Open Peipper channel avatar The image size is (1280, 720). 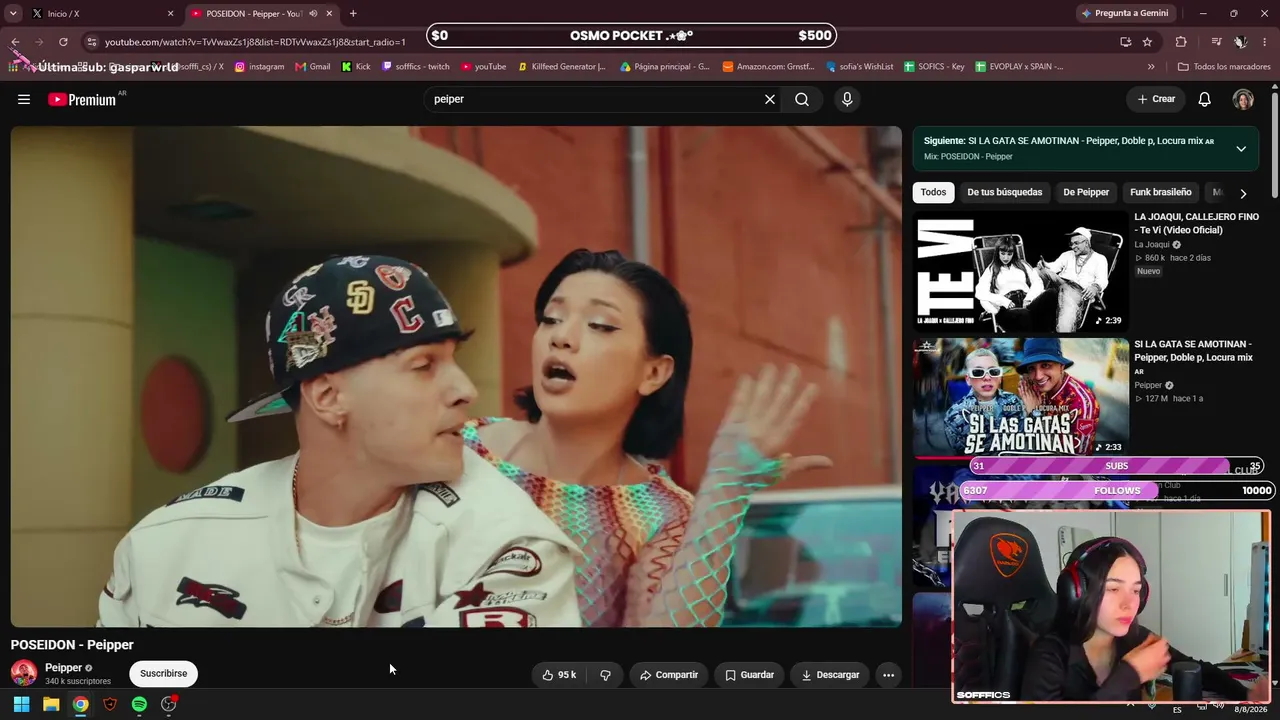click(24, 673)
